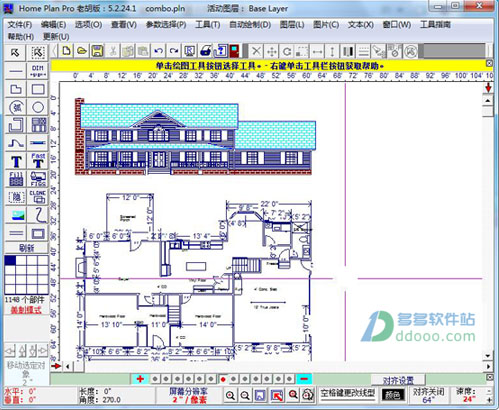Click the vertical scrollbar down arrow
499x410 pixels.
coord(488,356)
